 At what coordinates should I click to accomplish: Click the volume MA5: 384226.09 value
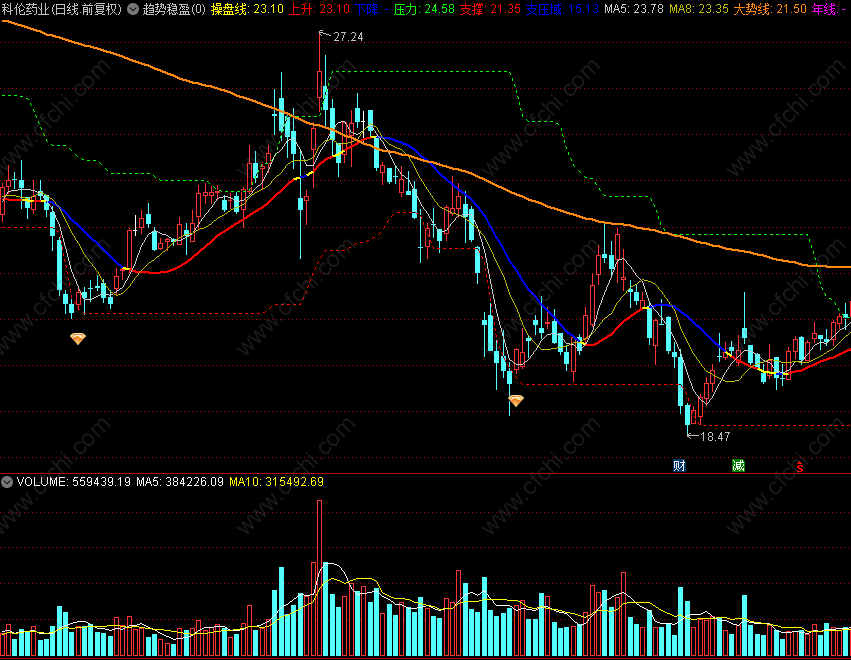pos(180,482)
